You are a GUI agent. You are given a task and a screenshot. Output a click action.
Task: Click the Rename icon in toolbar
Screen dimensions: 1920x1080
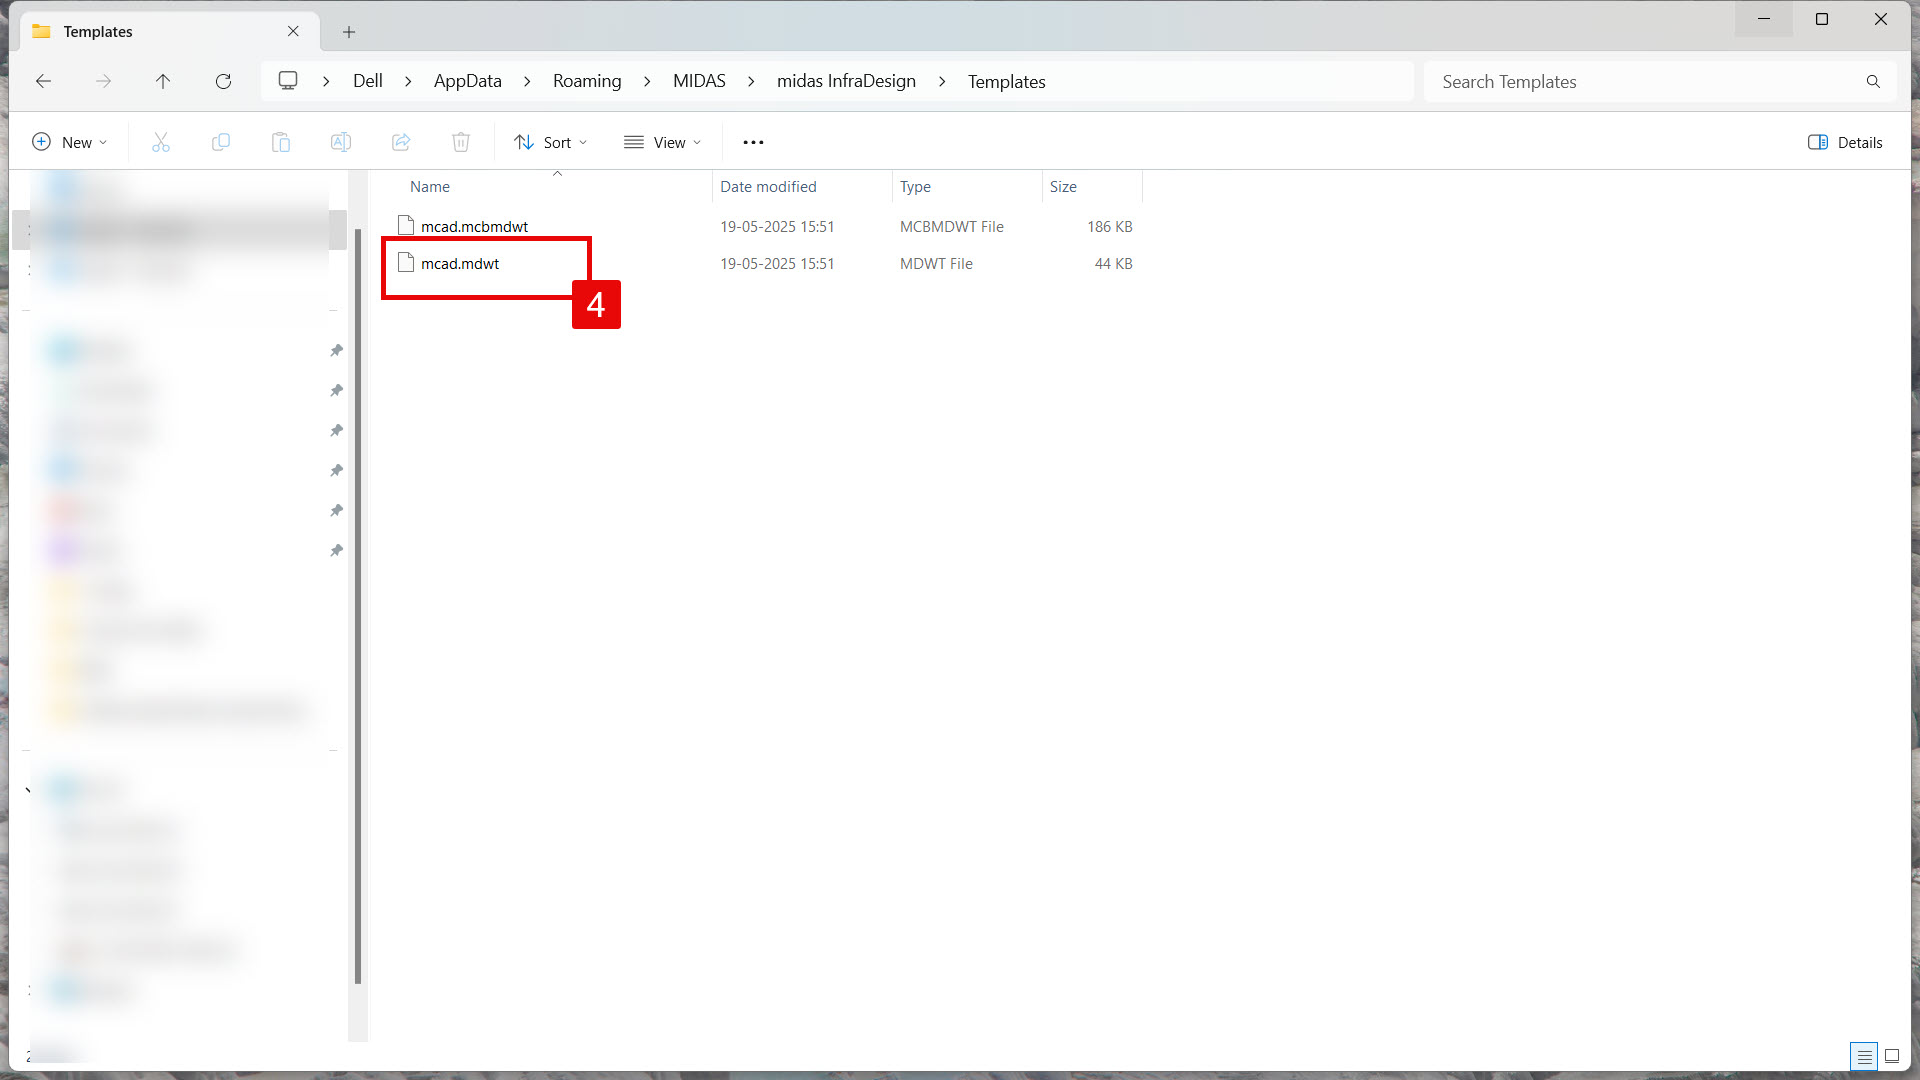(341, 142)
